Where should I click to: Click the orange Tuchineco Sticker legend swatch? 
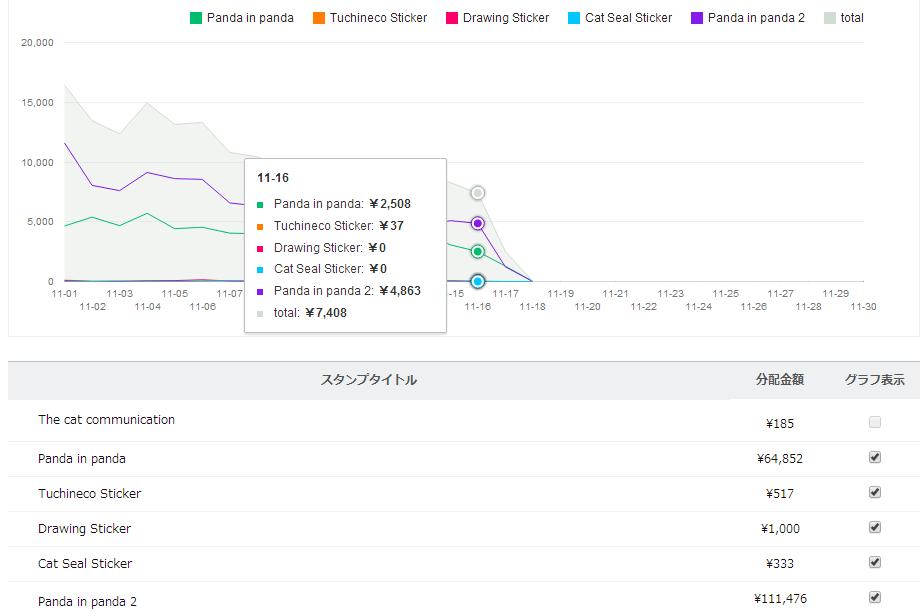click(x=319, y=18)
